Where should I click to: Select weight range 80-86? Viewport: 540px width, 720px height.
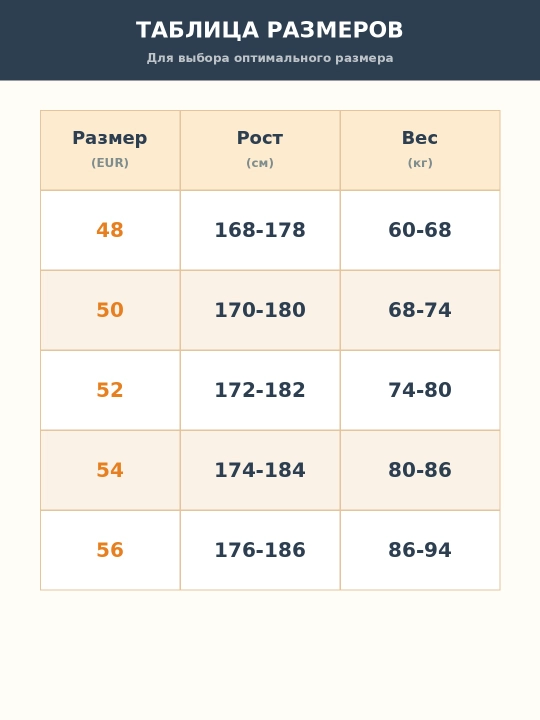pos(420,470)
